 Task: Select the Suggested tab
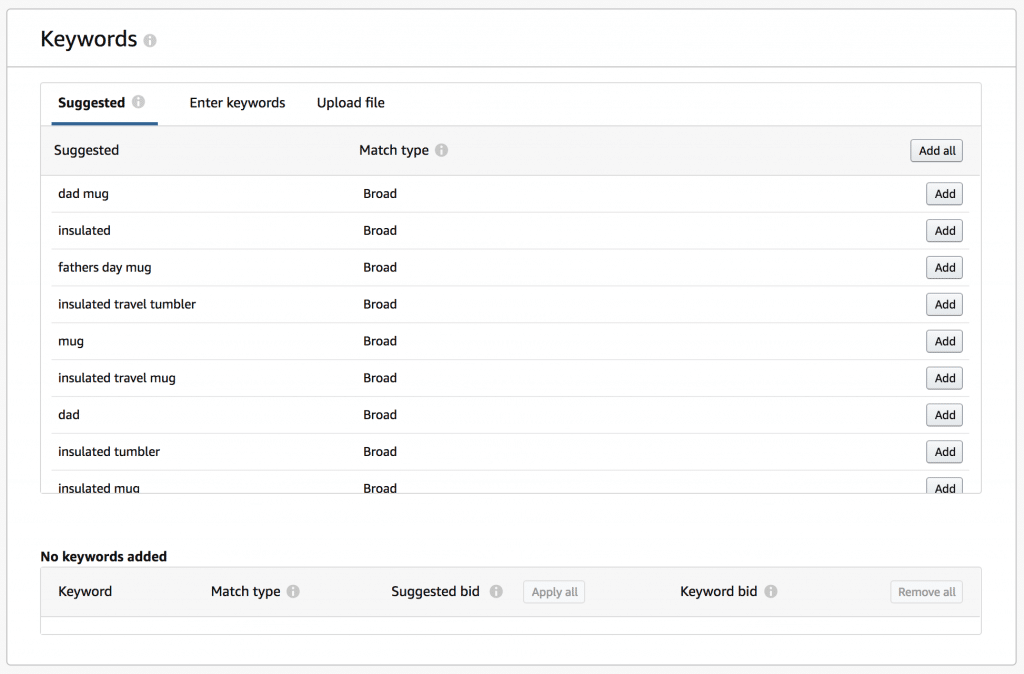click(x=91, y=103)
